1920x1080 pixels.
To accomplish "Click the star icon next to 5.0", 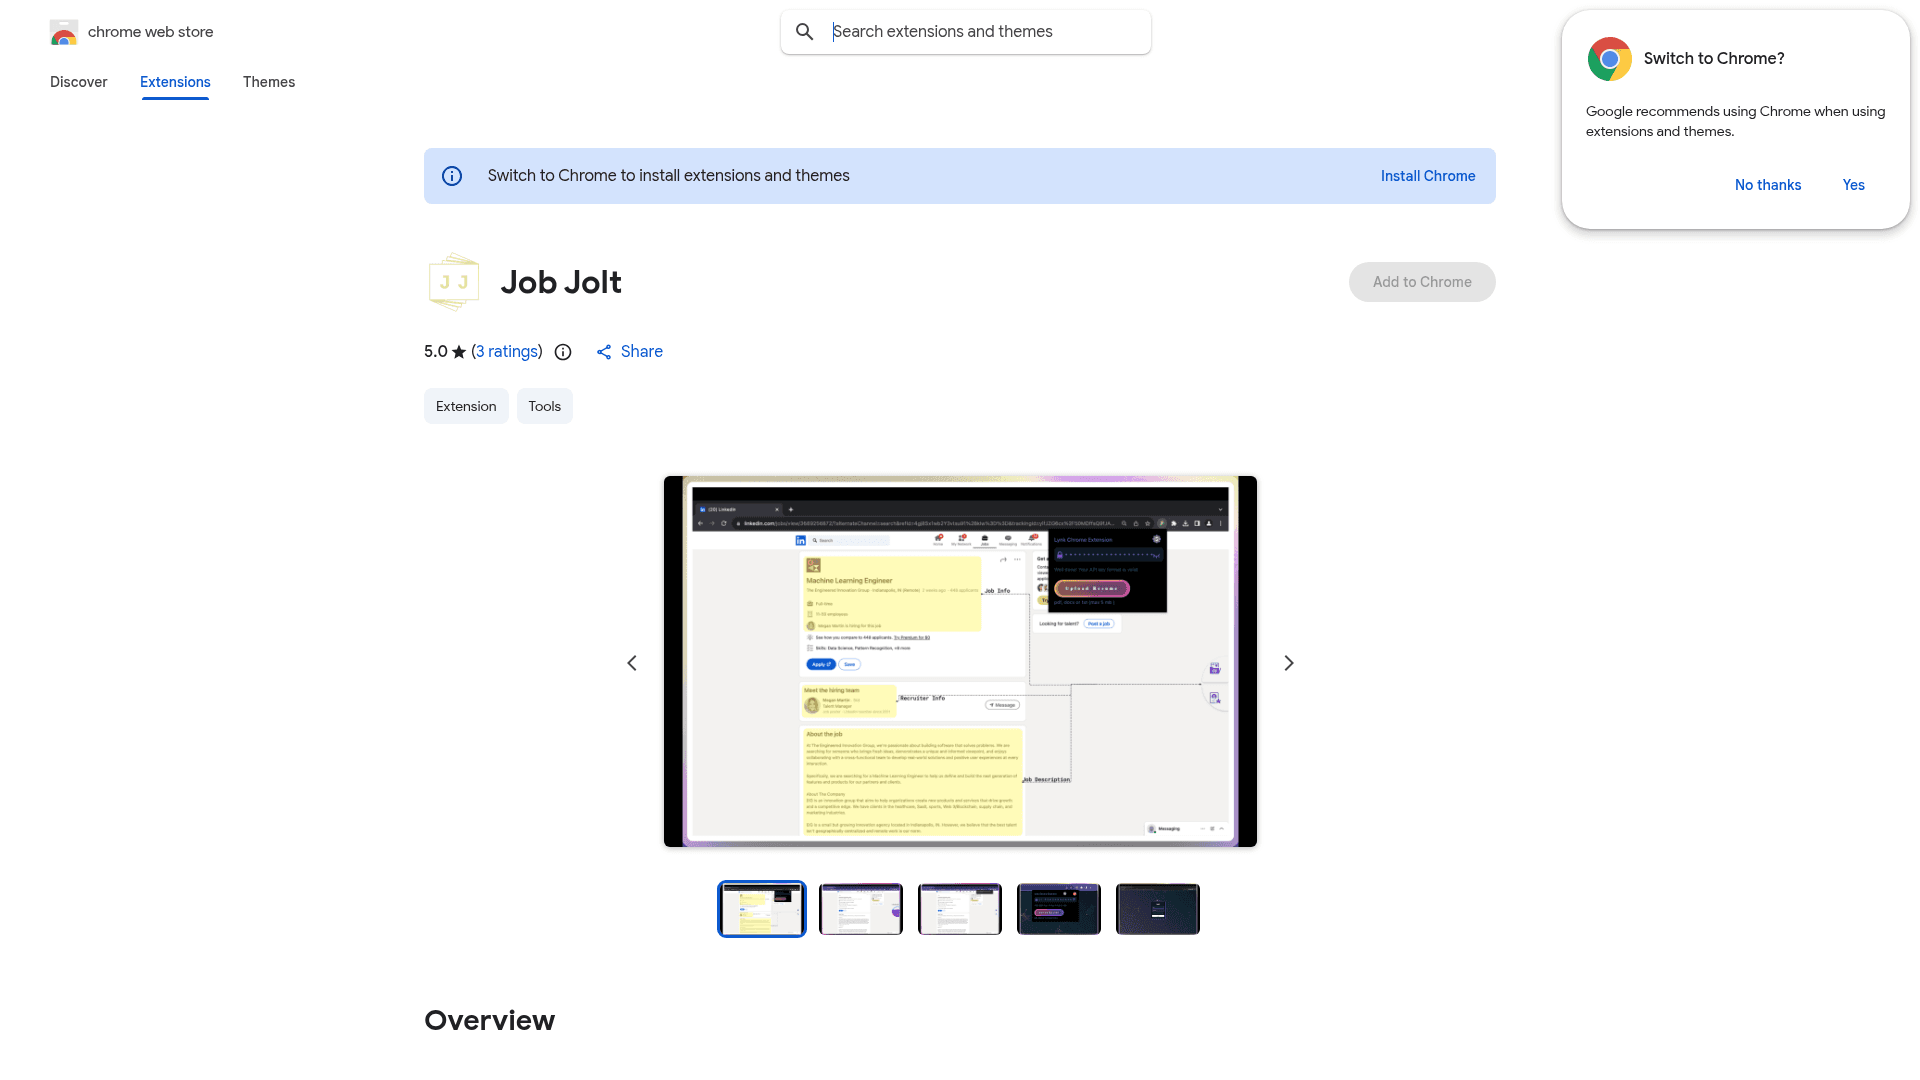I will 457,351.
